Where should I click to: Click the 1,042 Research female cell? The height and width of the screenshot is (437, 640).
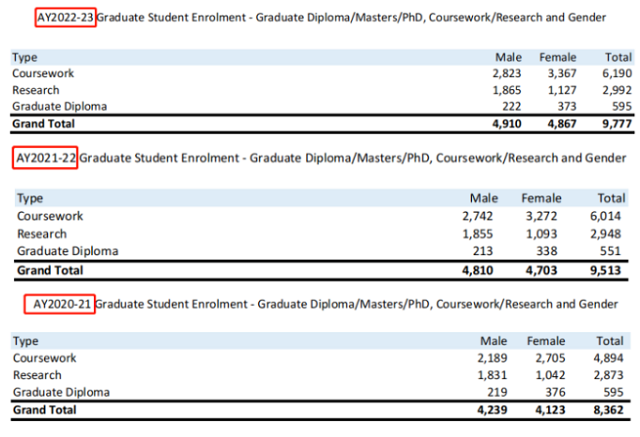pyautogui.click(x=550, y=375)
